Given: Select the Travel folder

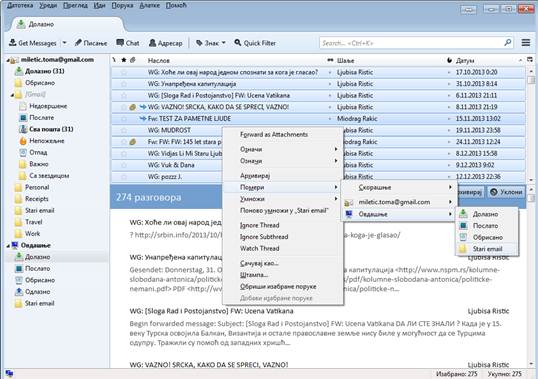Looking at the screenshot, I should tap(33, 222).
